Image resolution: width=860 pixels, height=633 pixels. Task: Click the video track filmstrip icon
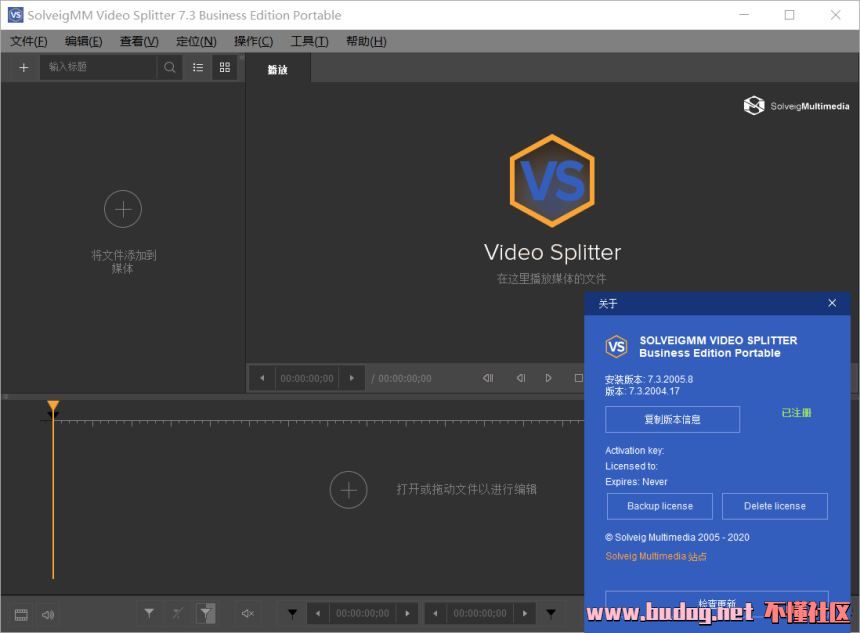click(21, 613)
